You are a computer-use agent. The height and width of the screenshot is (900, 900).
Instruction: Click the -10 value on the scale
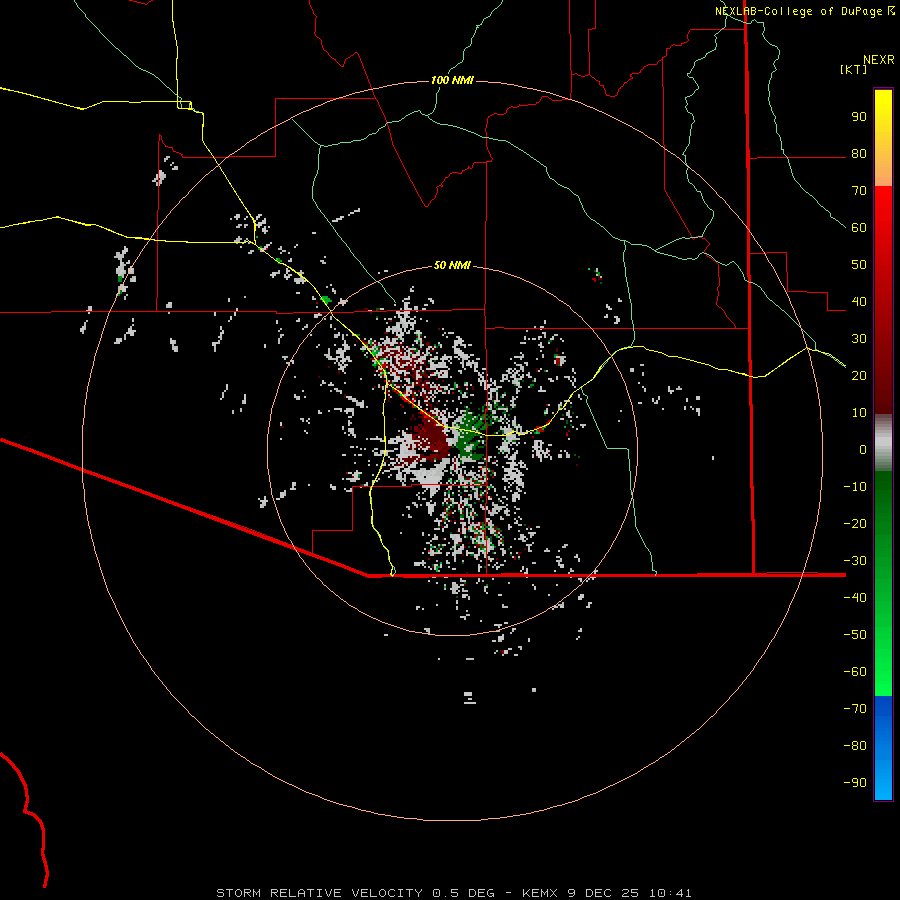click(855, 487)
